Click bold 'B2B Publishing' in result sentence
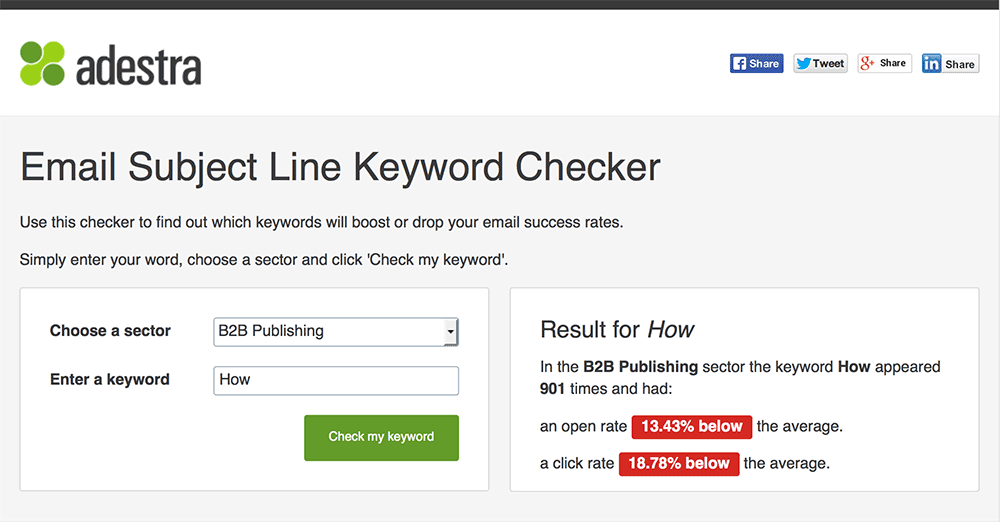The image size is (1000, 522). coord(640,367)
